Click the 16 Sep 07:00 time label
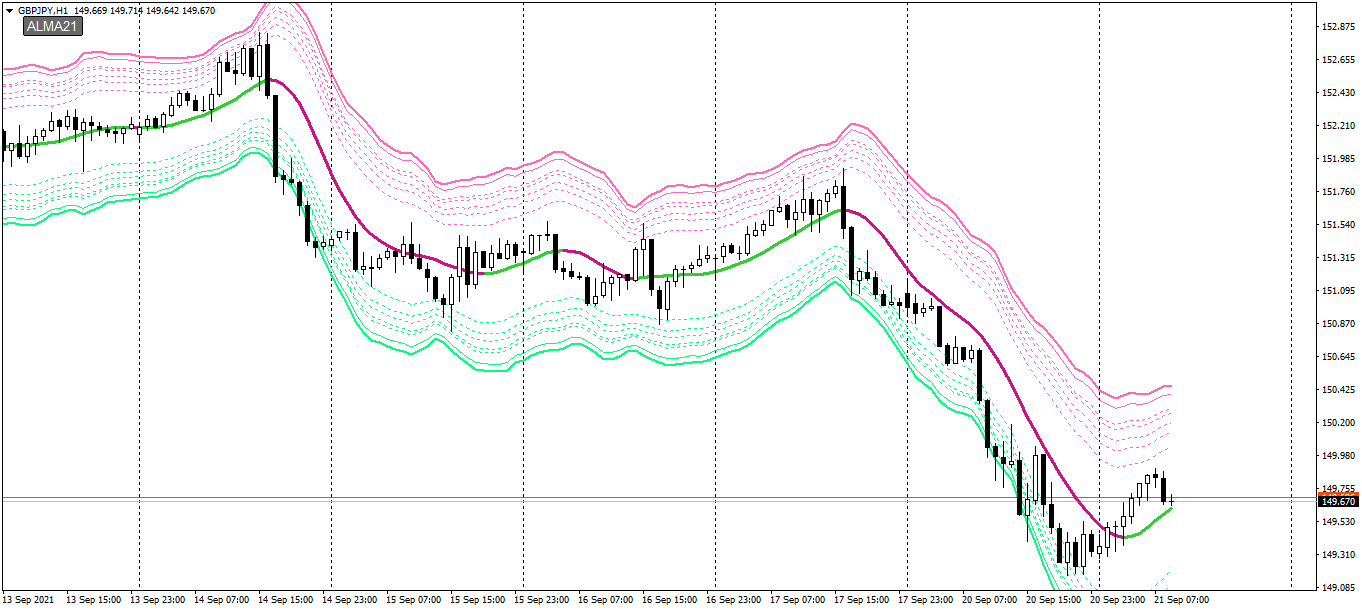 click(606, 600)
